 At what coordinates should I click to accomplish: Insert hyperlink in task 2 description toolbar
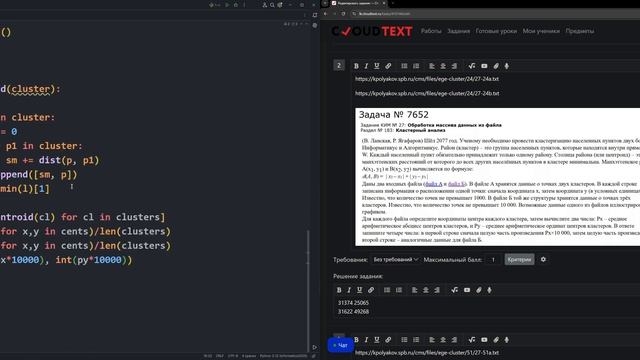(x=388, y=66)
